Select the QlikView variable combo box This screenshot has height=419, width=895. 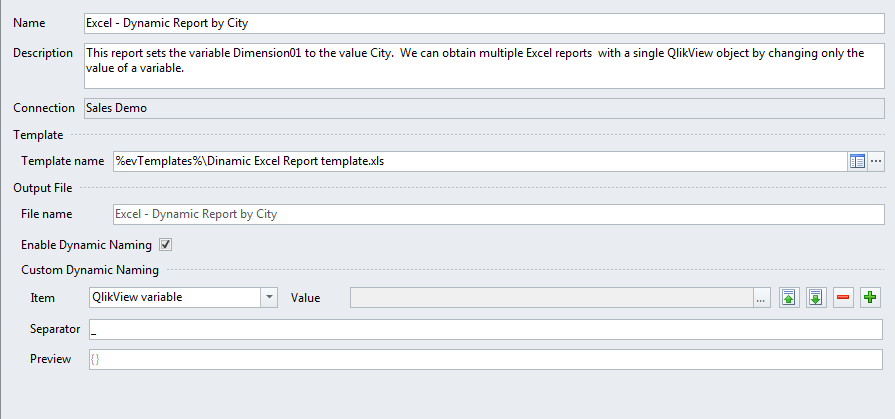pyautogui.click(x=183, y=297)
